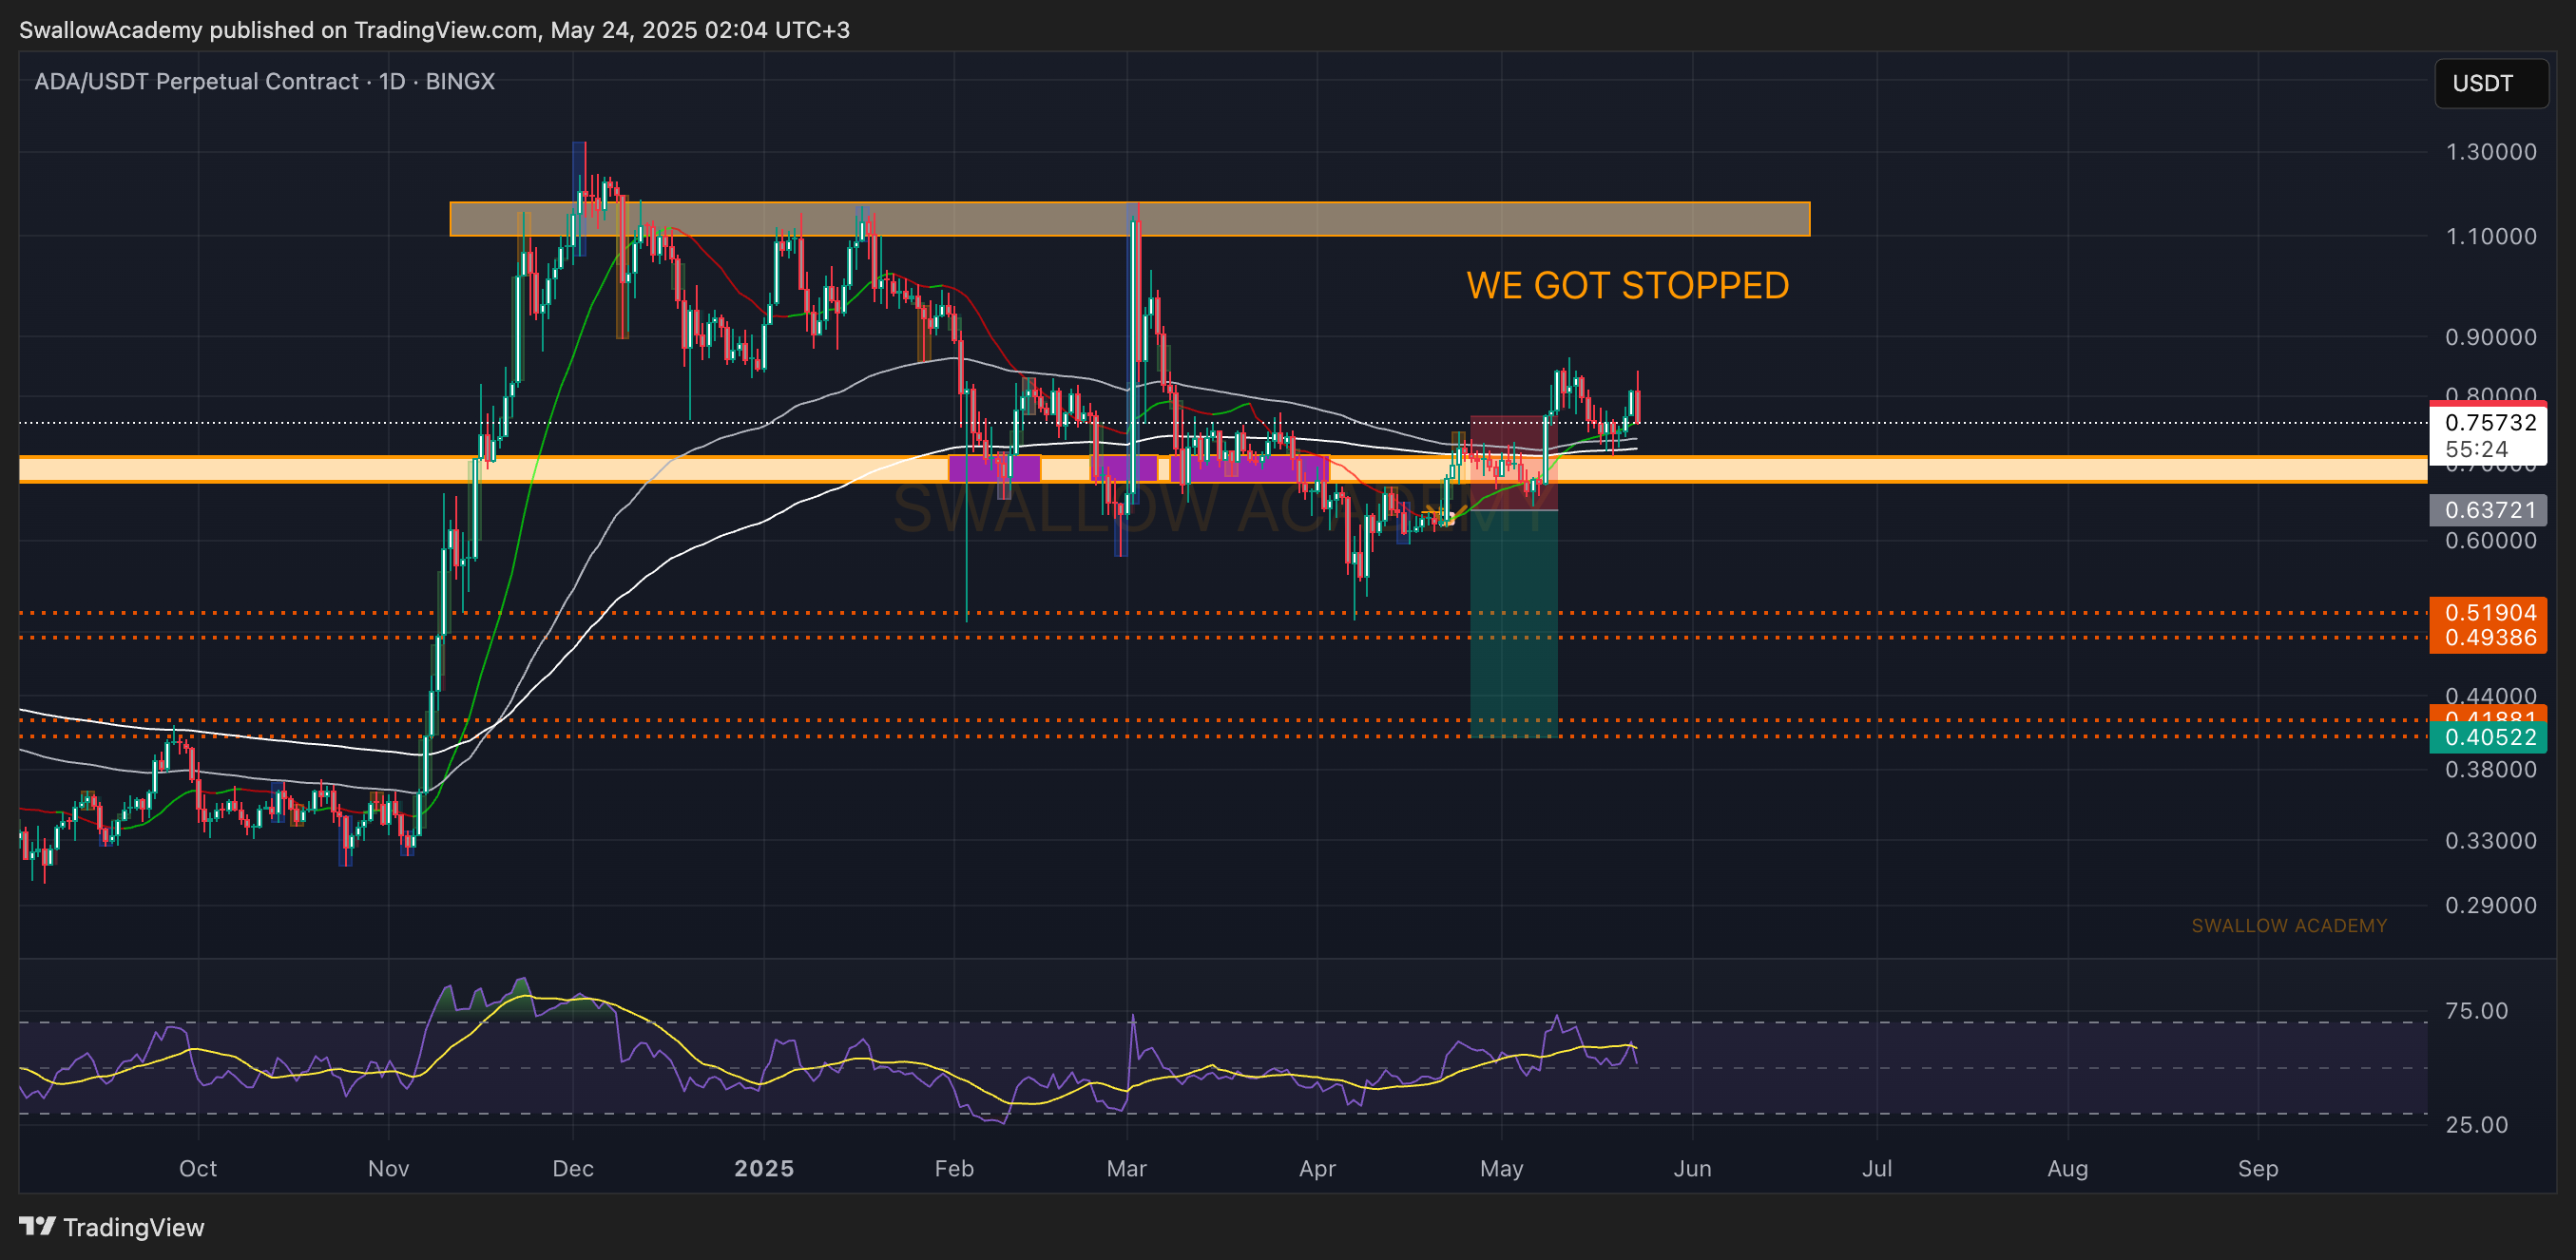
Task: Click the WE GOT STOPPED annotation
Action: tap(1627, 286)
